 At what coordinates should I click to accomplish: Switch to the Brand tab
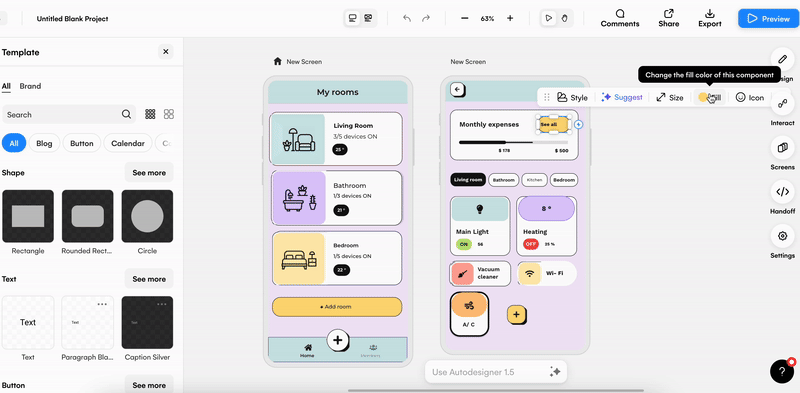30,86
